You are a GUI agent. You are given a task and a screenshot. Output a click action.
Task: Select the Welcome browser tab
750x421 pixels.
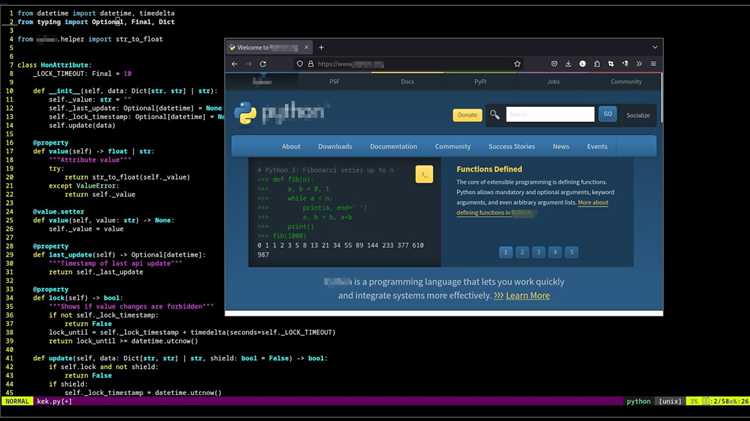pyautogui.click(x=269, y=47)
